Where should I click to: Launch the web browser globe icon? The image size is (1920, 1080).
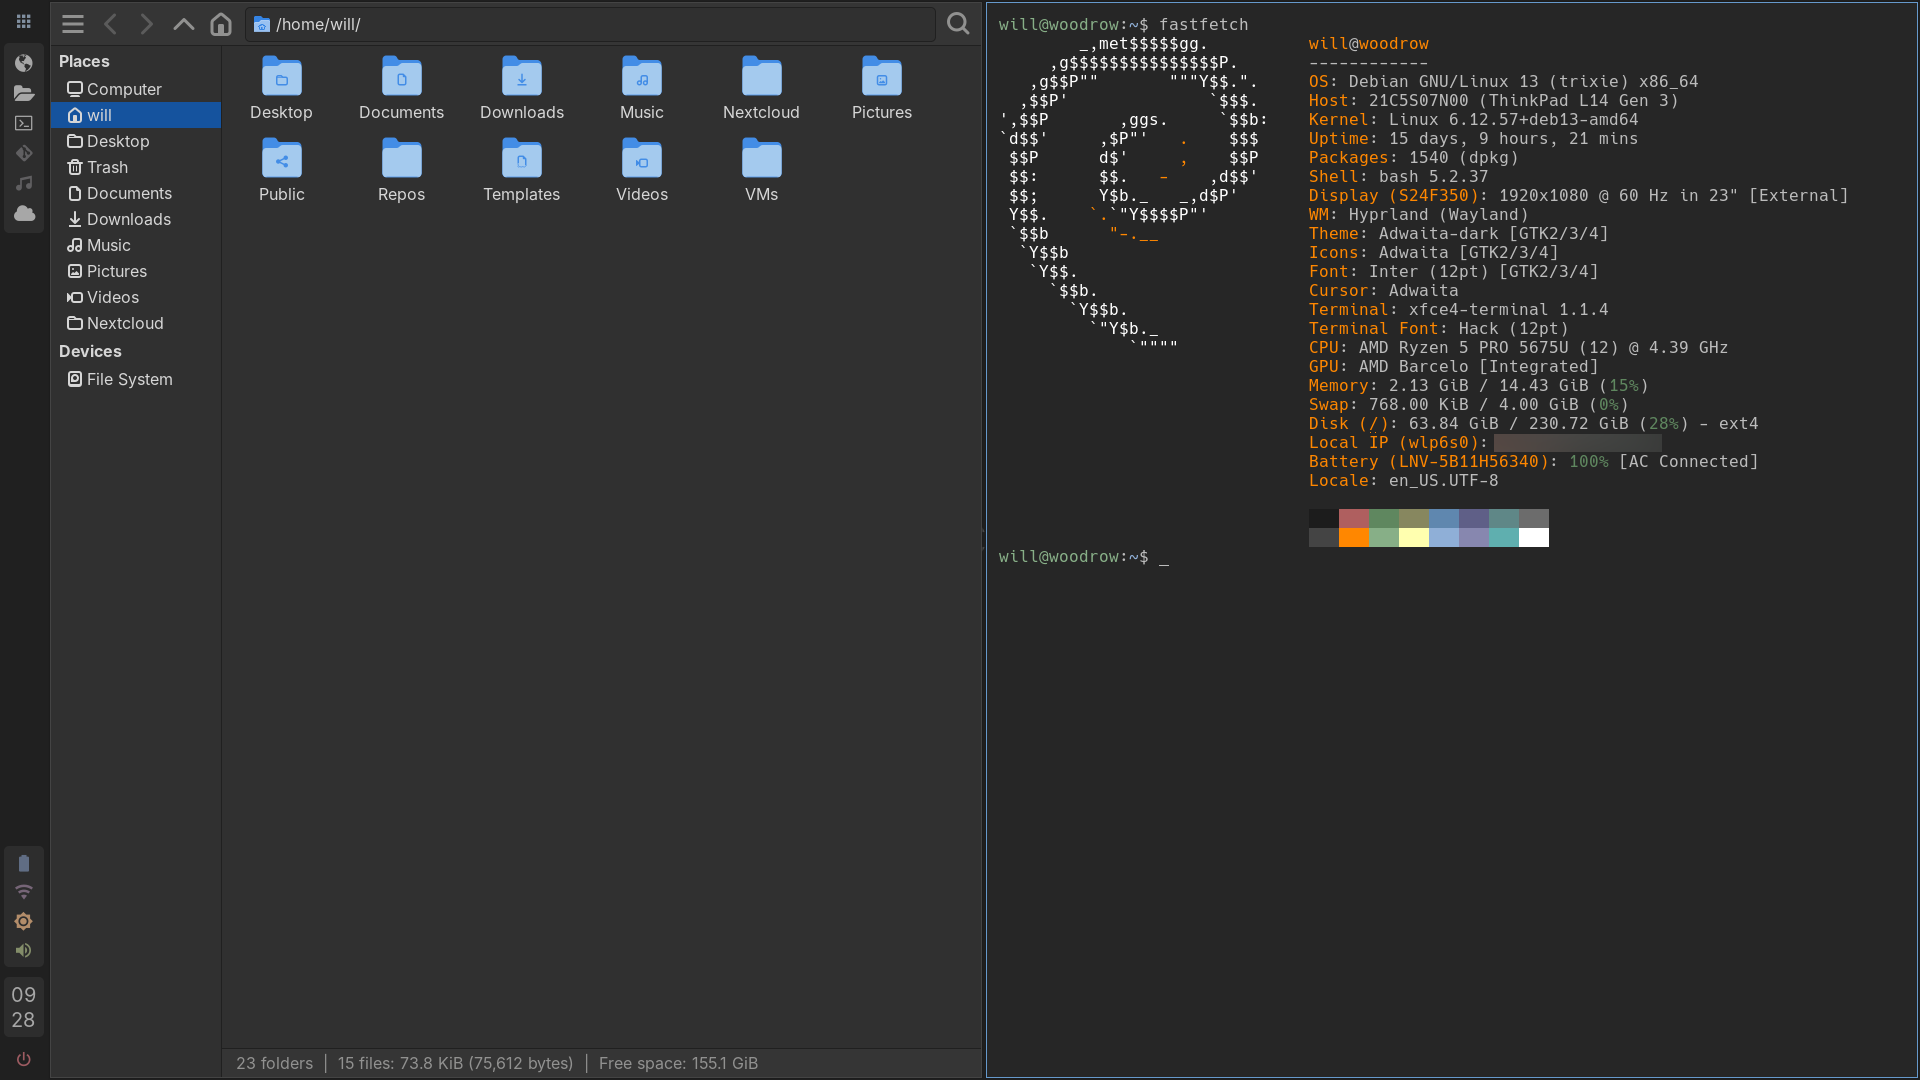[x=24, y=63]
